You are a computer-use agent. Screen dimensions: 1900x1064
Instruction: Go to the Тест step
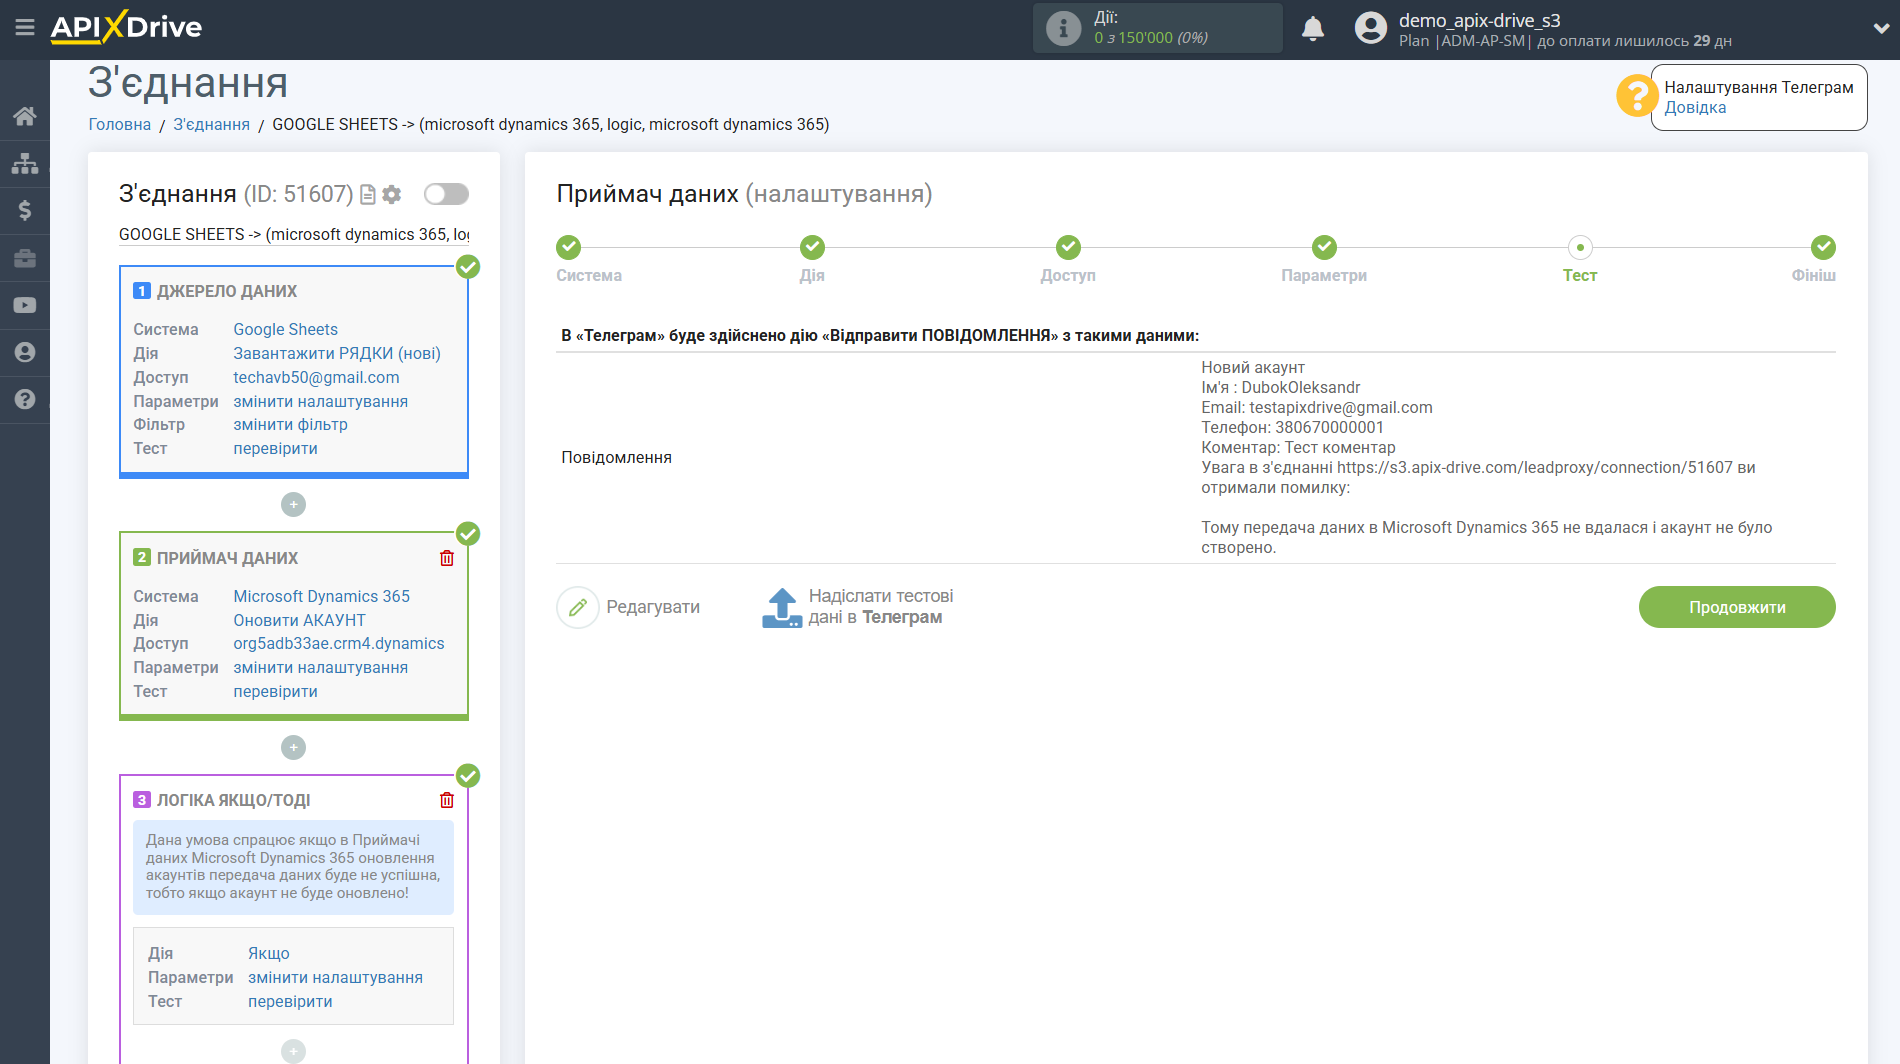(1580, 247)
